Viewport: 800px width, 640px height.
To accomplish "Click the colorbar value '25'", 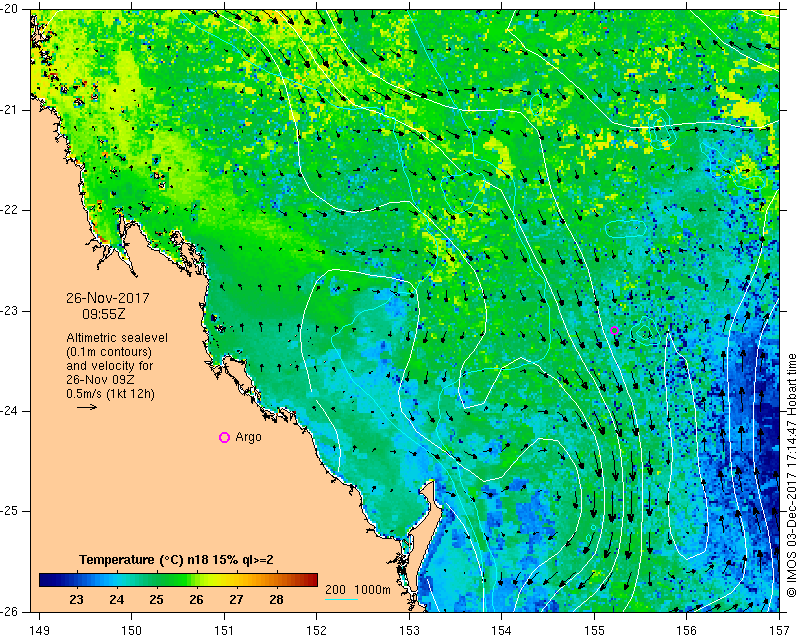I will tap(156, 599).
